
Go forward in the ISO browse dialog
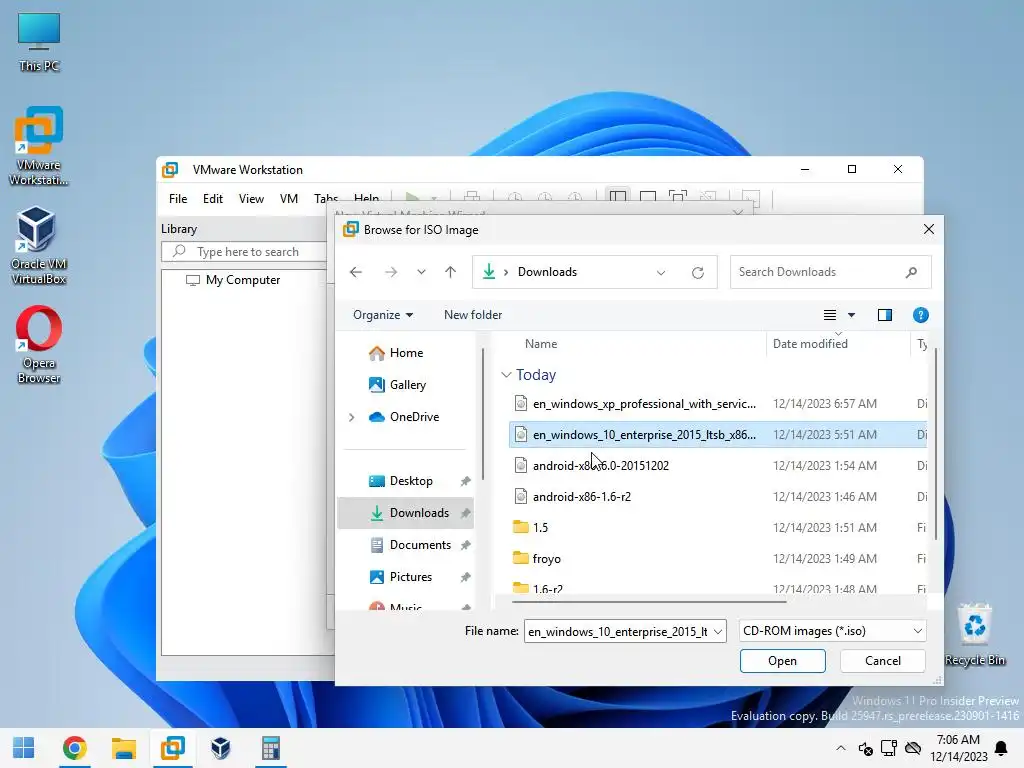click(x=391, y=272)
